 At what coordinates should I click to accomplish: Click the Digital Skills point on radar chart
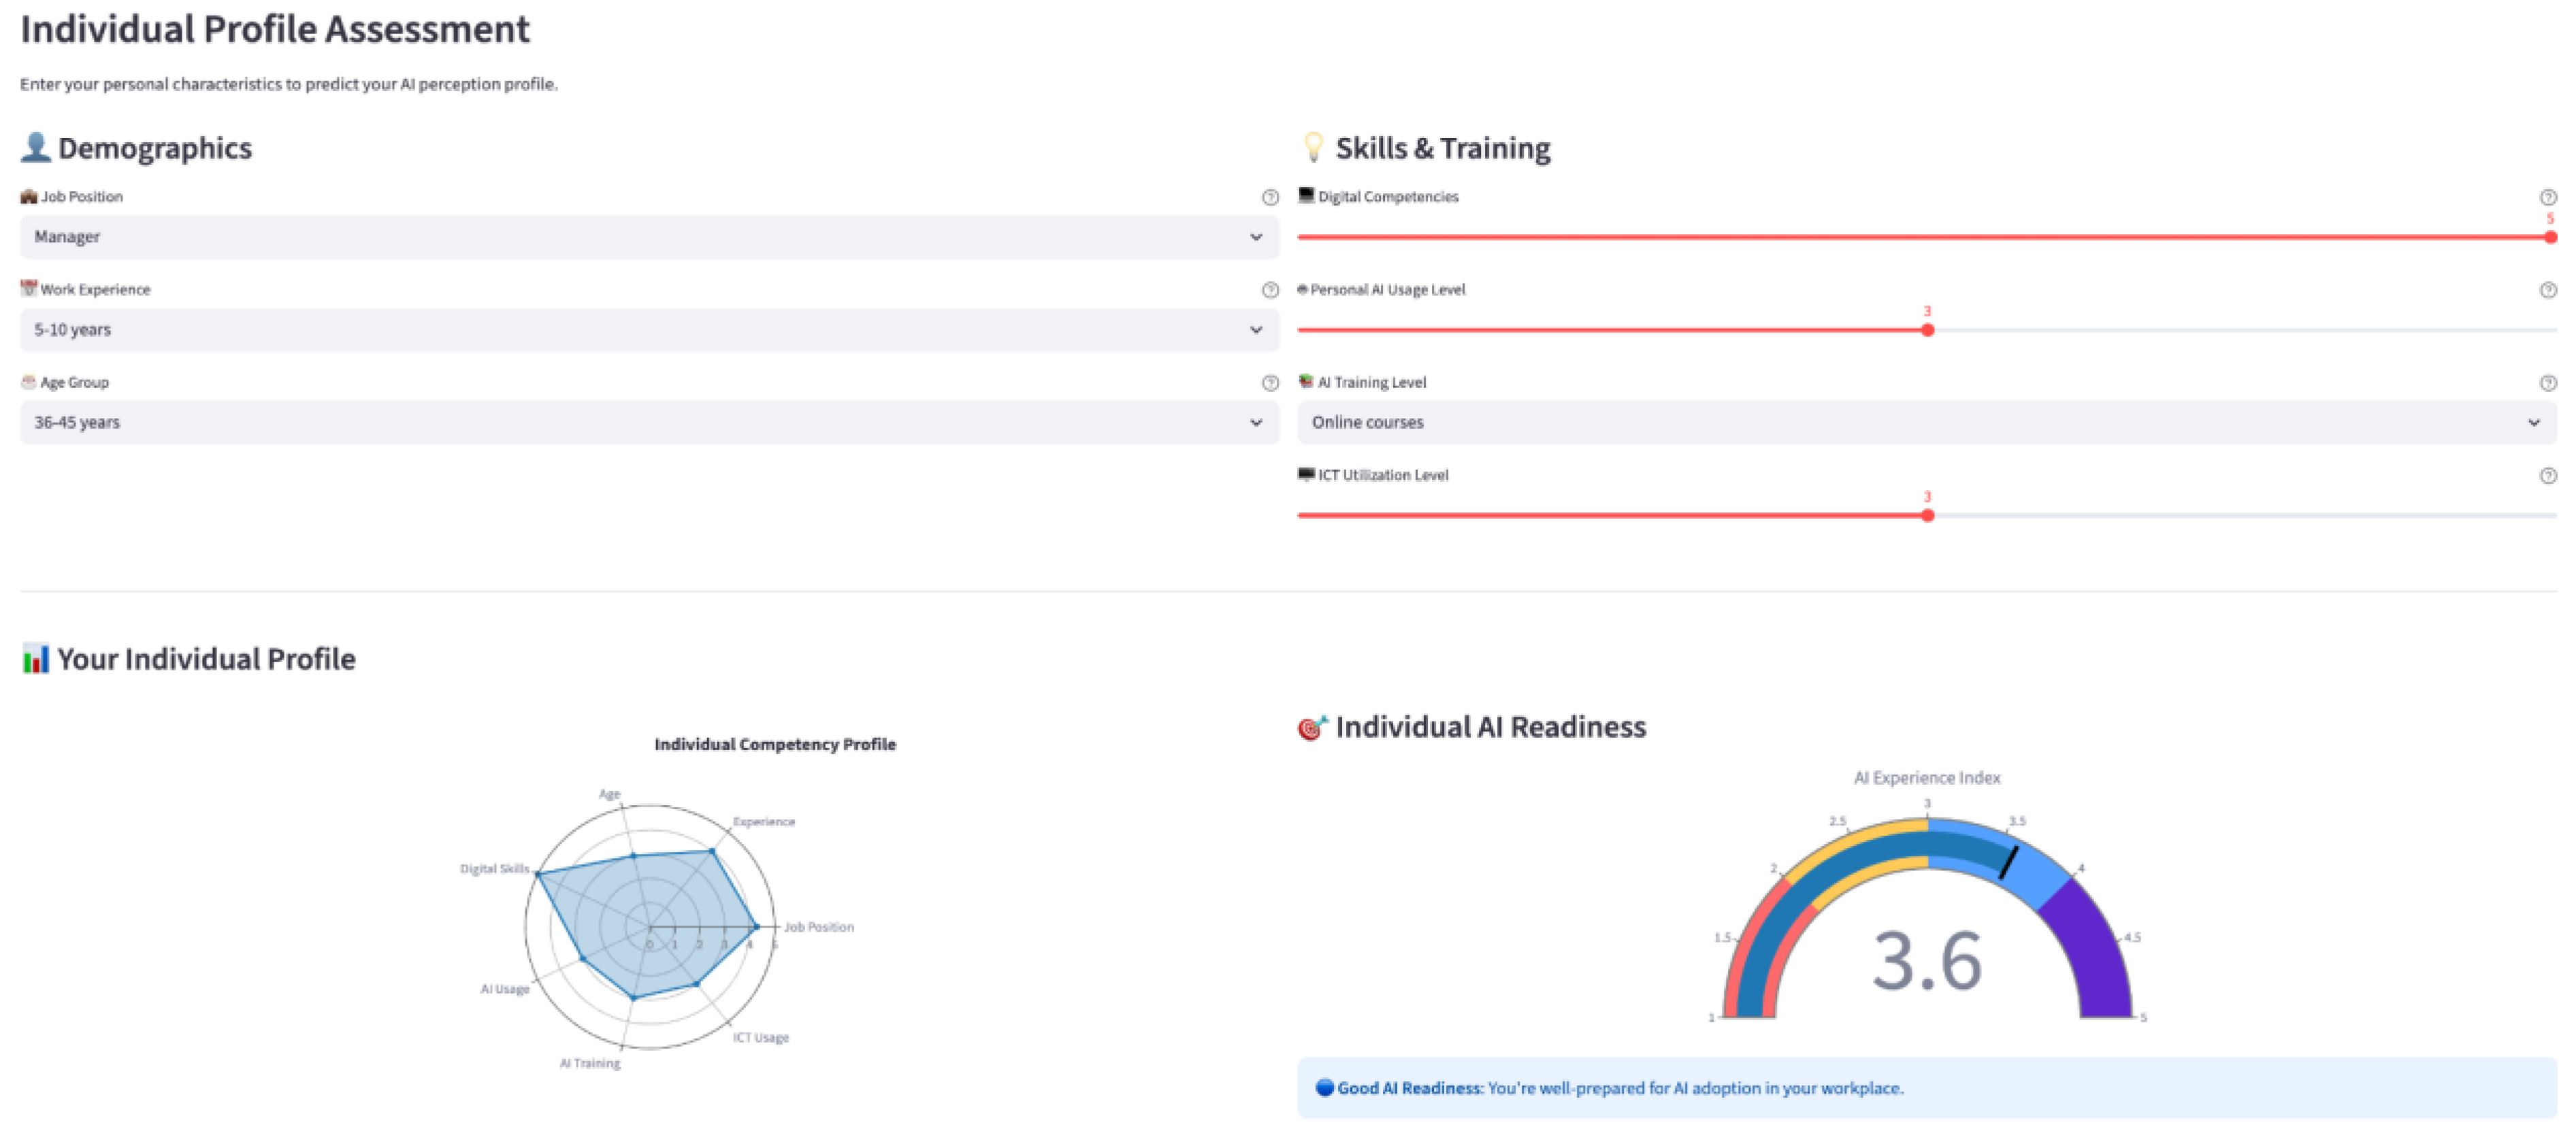tap(538, 874)
